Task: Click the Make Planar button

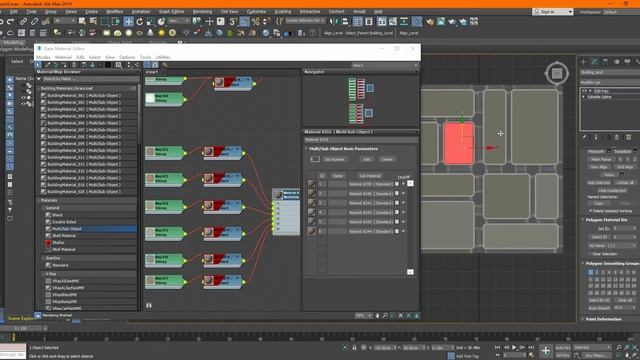Action: [x=601, y=159]
